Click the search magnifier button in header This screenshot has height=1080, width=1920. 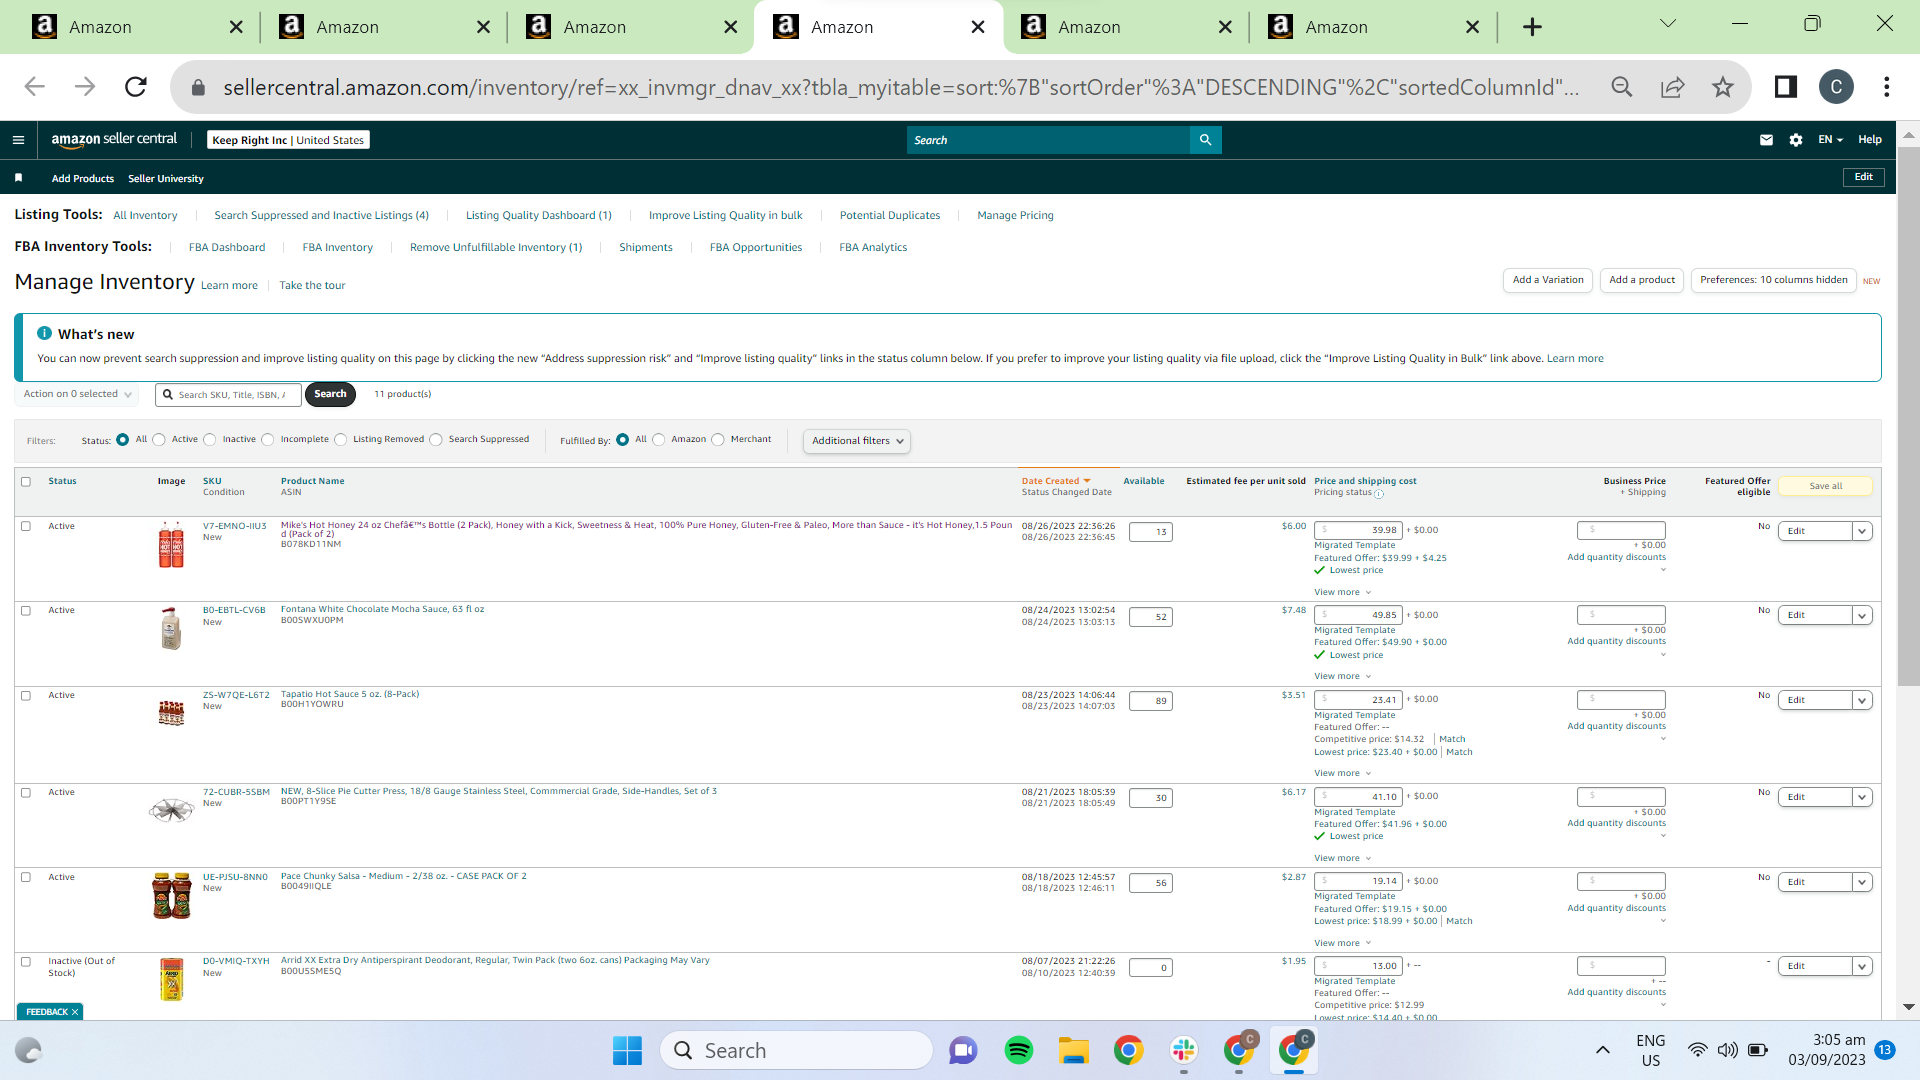[x=1205, y=140]
